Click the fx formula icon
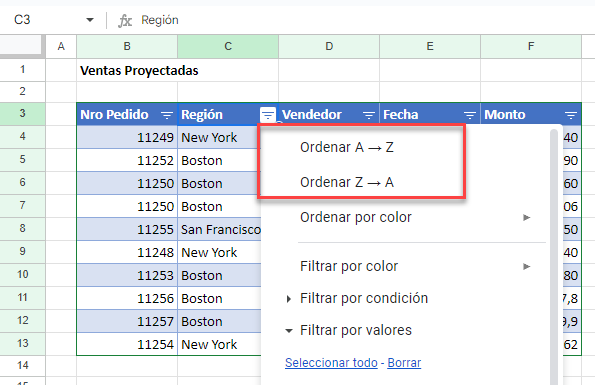The image size is (595, 385). point(125,20)
